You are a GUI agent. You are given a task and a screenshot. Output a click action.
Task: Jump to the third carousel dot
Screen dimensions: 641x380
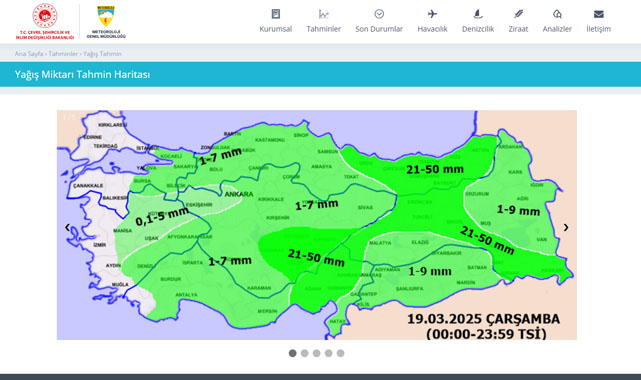click(x=316, y=353)
